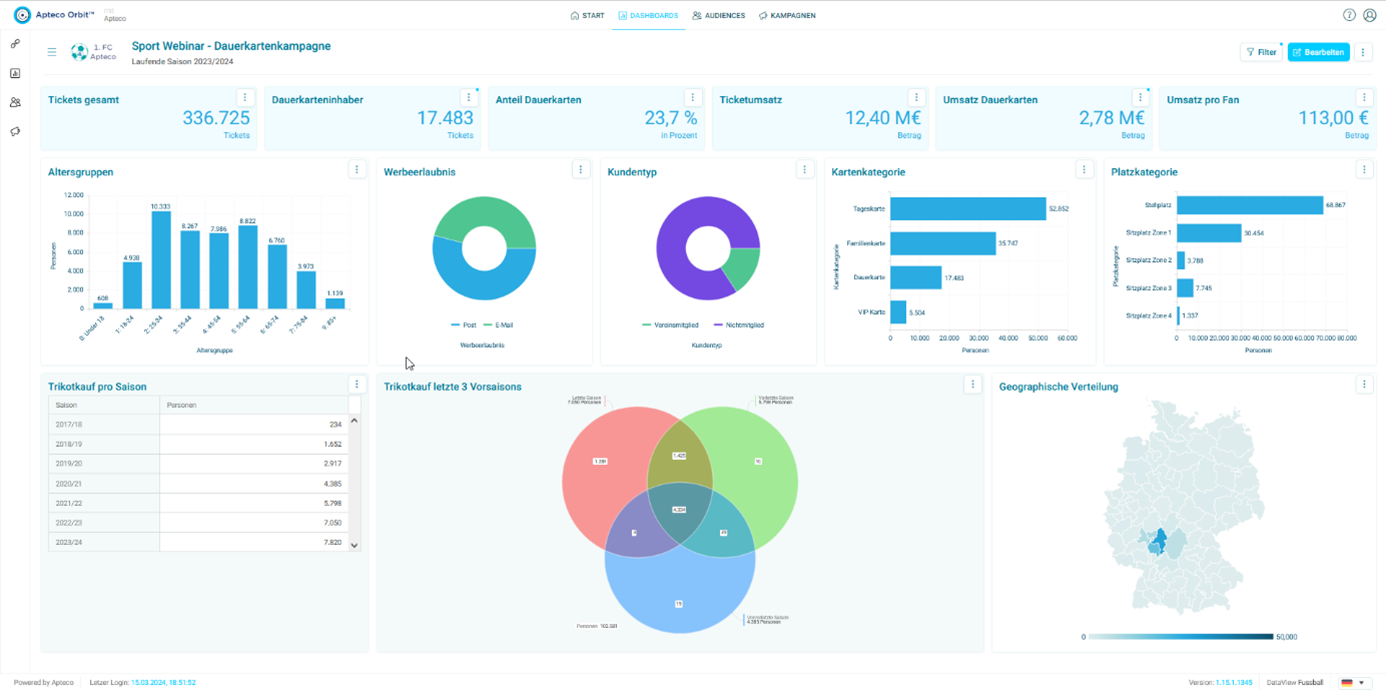Click the dashboards chart icon in left sidebar
The width and height of the screenshot is (1386, 690).
pyautogui.click(x=15, y=73)
